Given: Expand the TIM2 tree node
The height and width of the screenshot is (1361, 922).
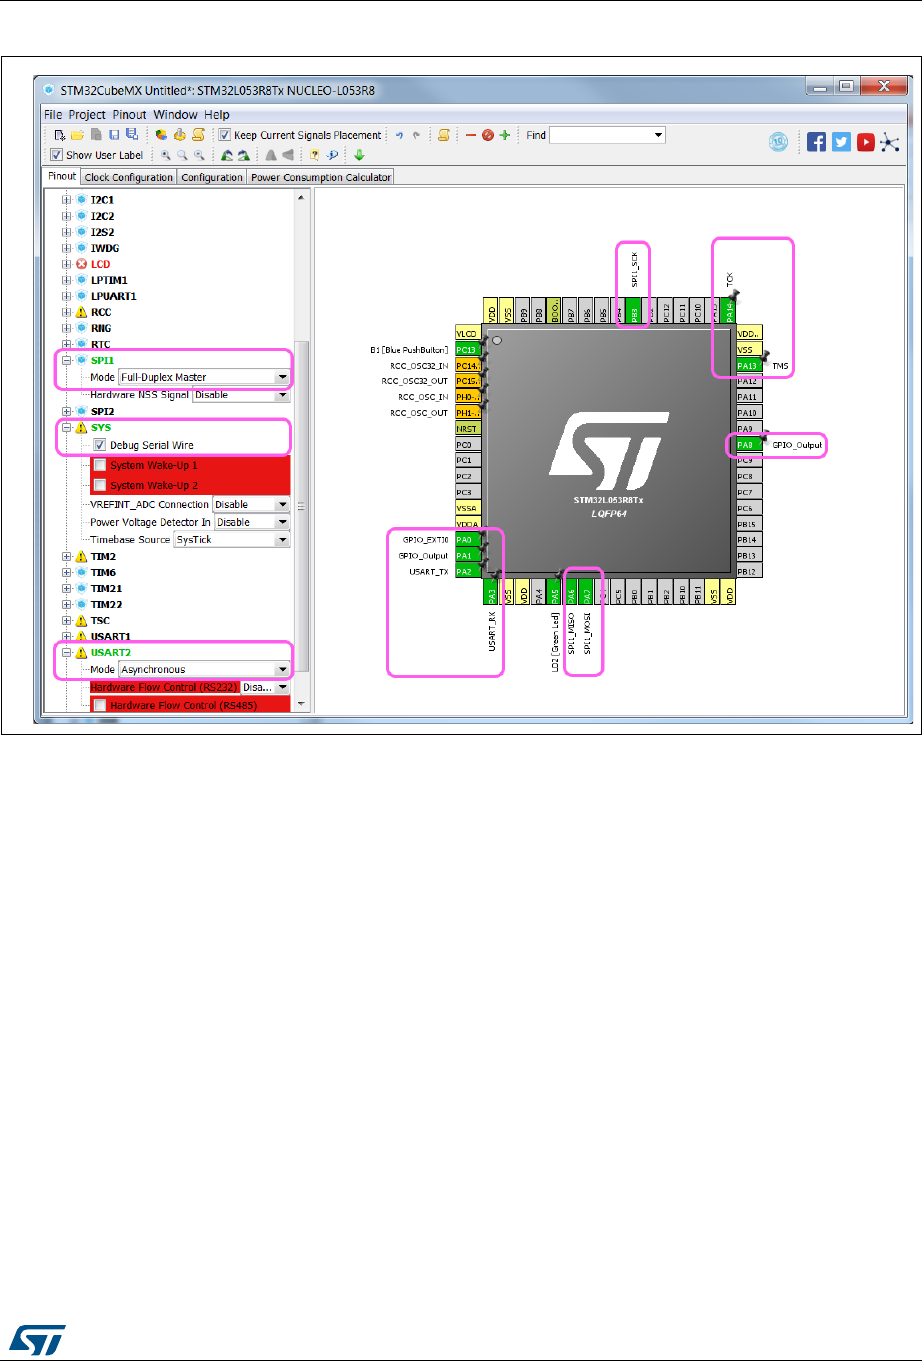Looking at the screenshot, I should [67, 556].
